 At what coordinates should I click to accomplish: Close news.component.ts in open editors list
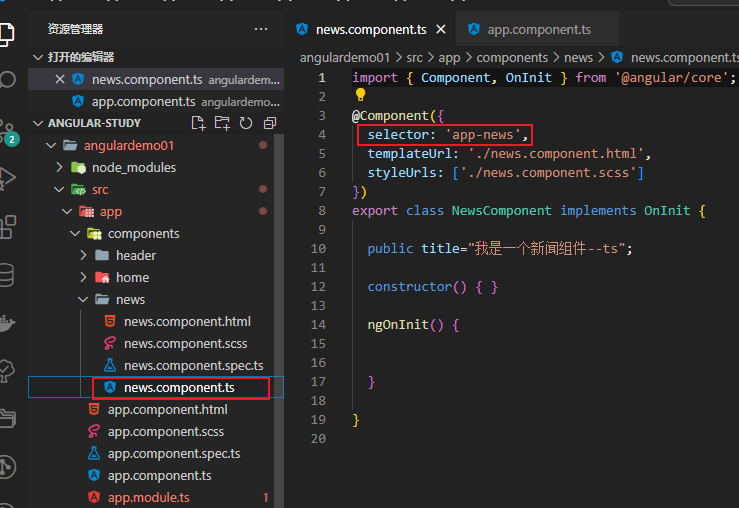click(60, 79)
